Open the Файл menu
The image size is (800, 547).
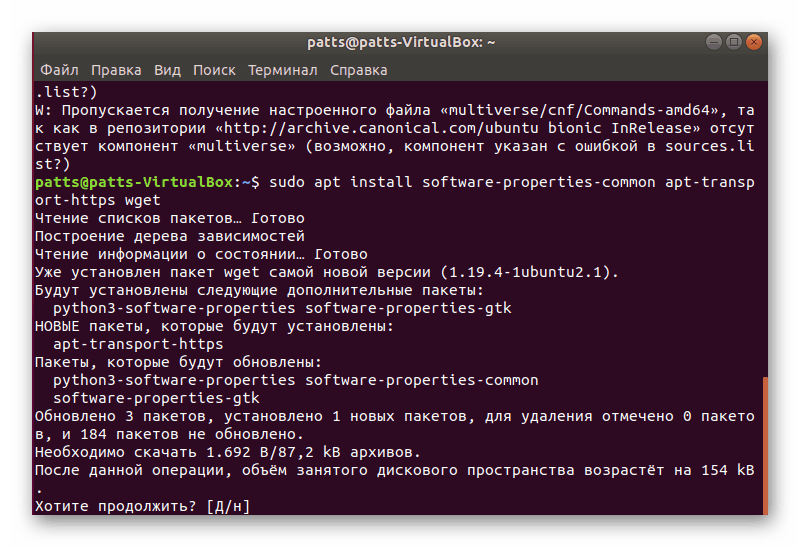click(59, 70)
